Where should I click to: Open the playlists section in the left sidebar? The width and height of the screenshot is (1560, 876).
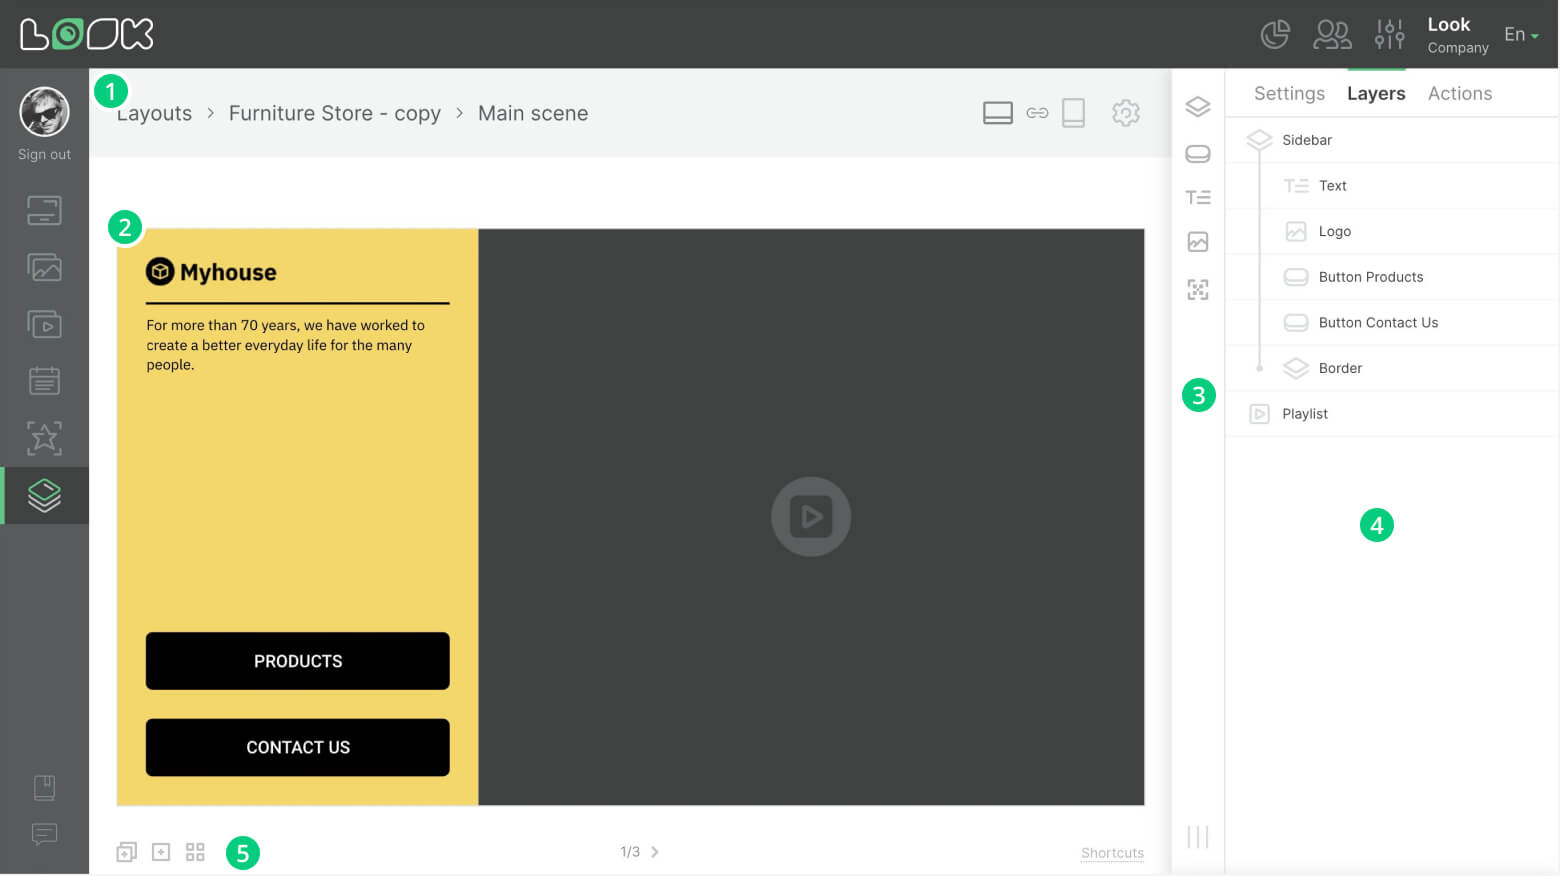[x=44, y=324]
